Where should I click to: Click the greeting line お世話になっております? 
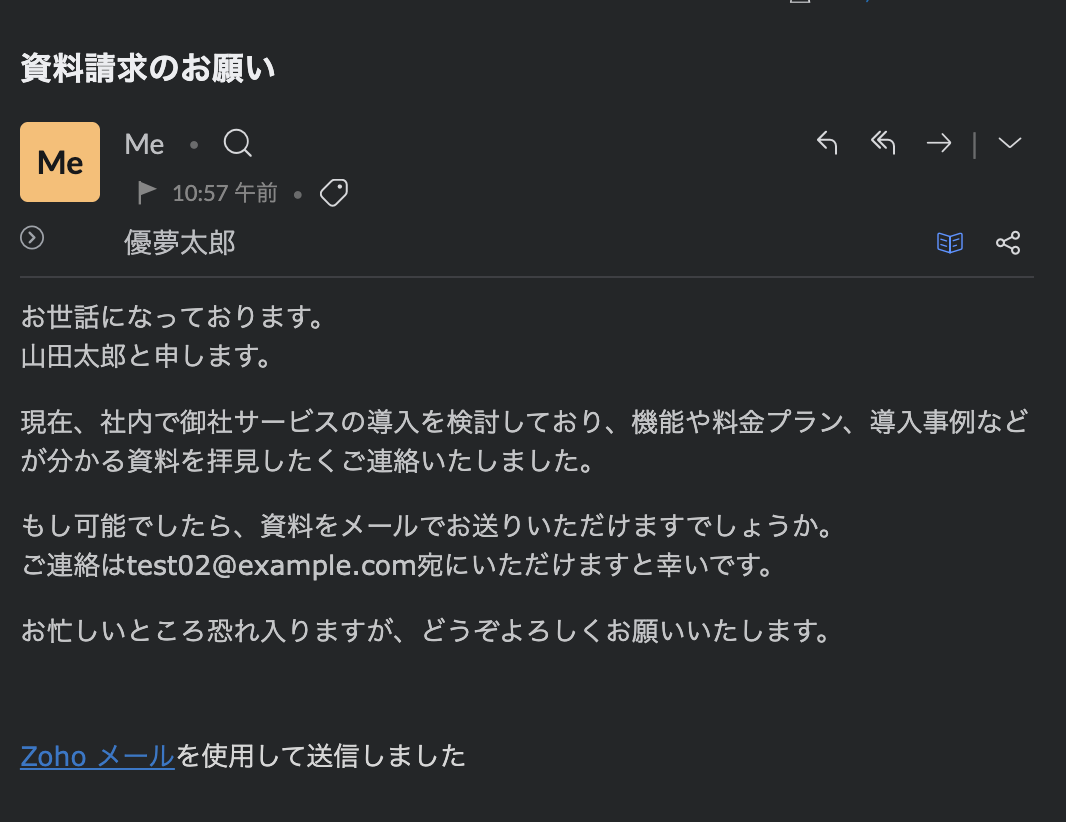click(x=173, y=317)
